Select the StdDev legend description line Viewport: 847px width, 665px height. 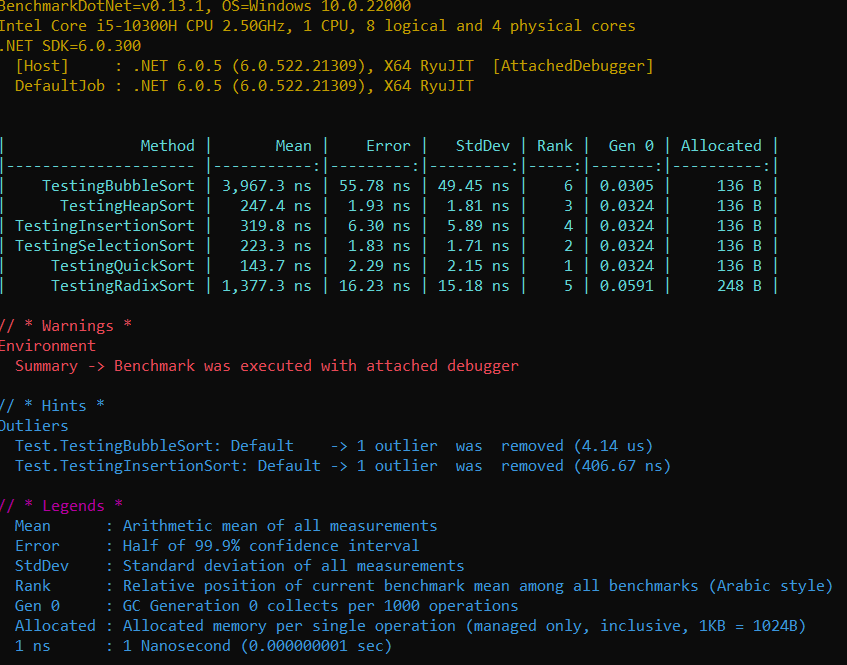pyautogui.click(x=240, y=566)
